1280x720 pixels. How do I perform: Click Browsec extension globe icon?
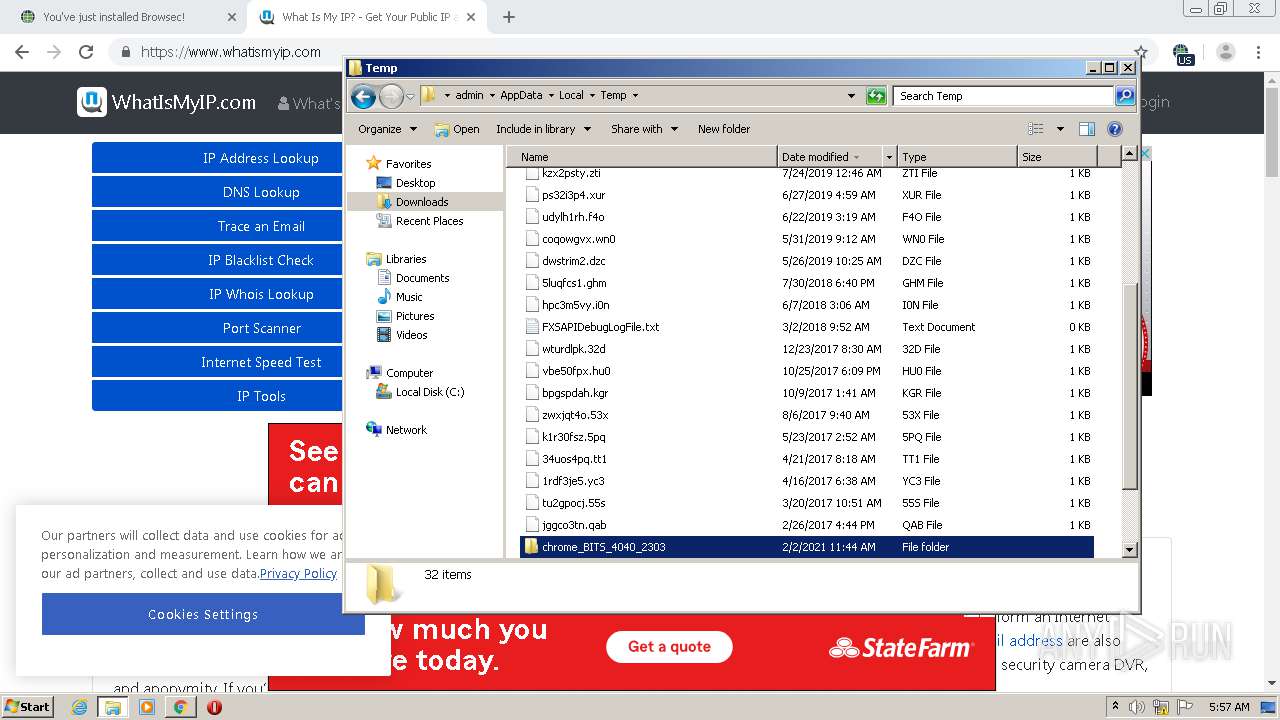pyautogui.click(x=1183, y=53)
